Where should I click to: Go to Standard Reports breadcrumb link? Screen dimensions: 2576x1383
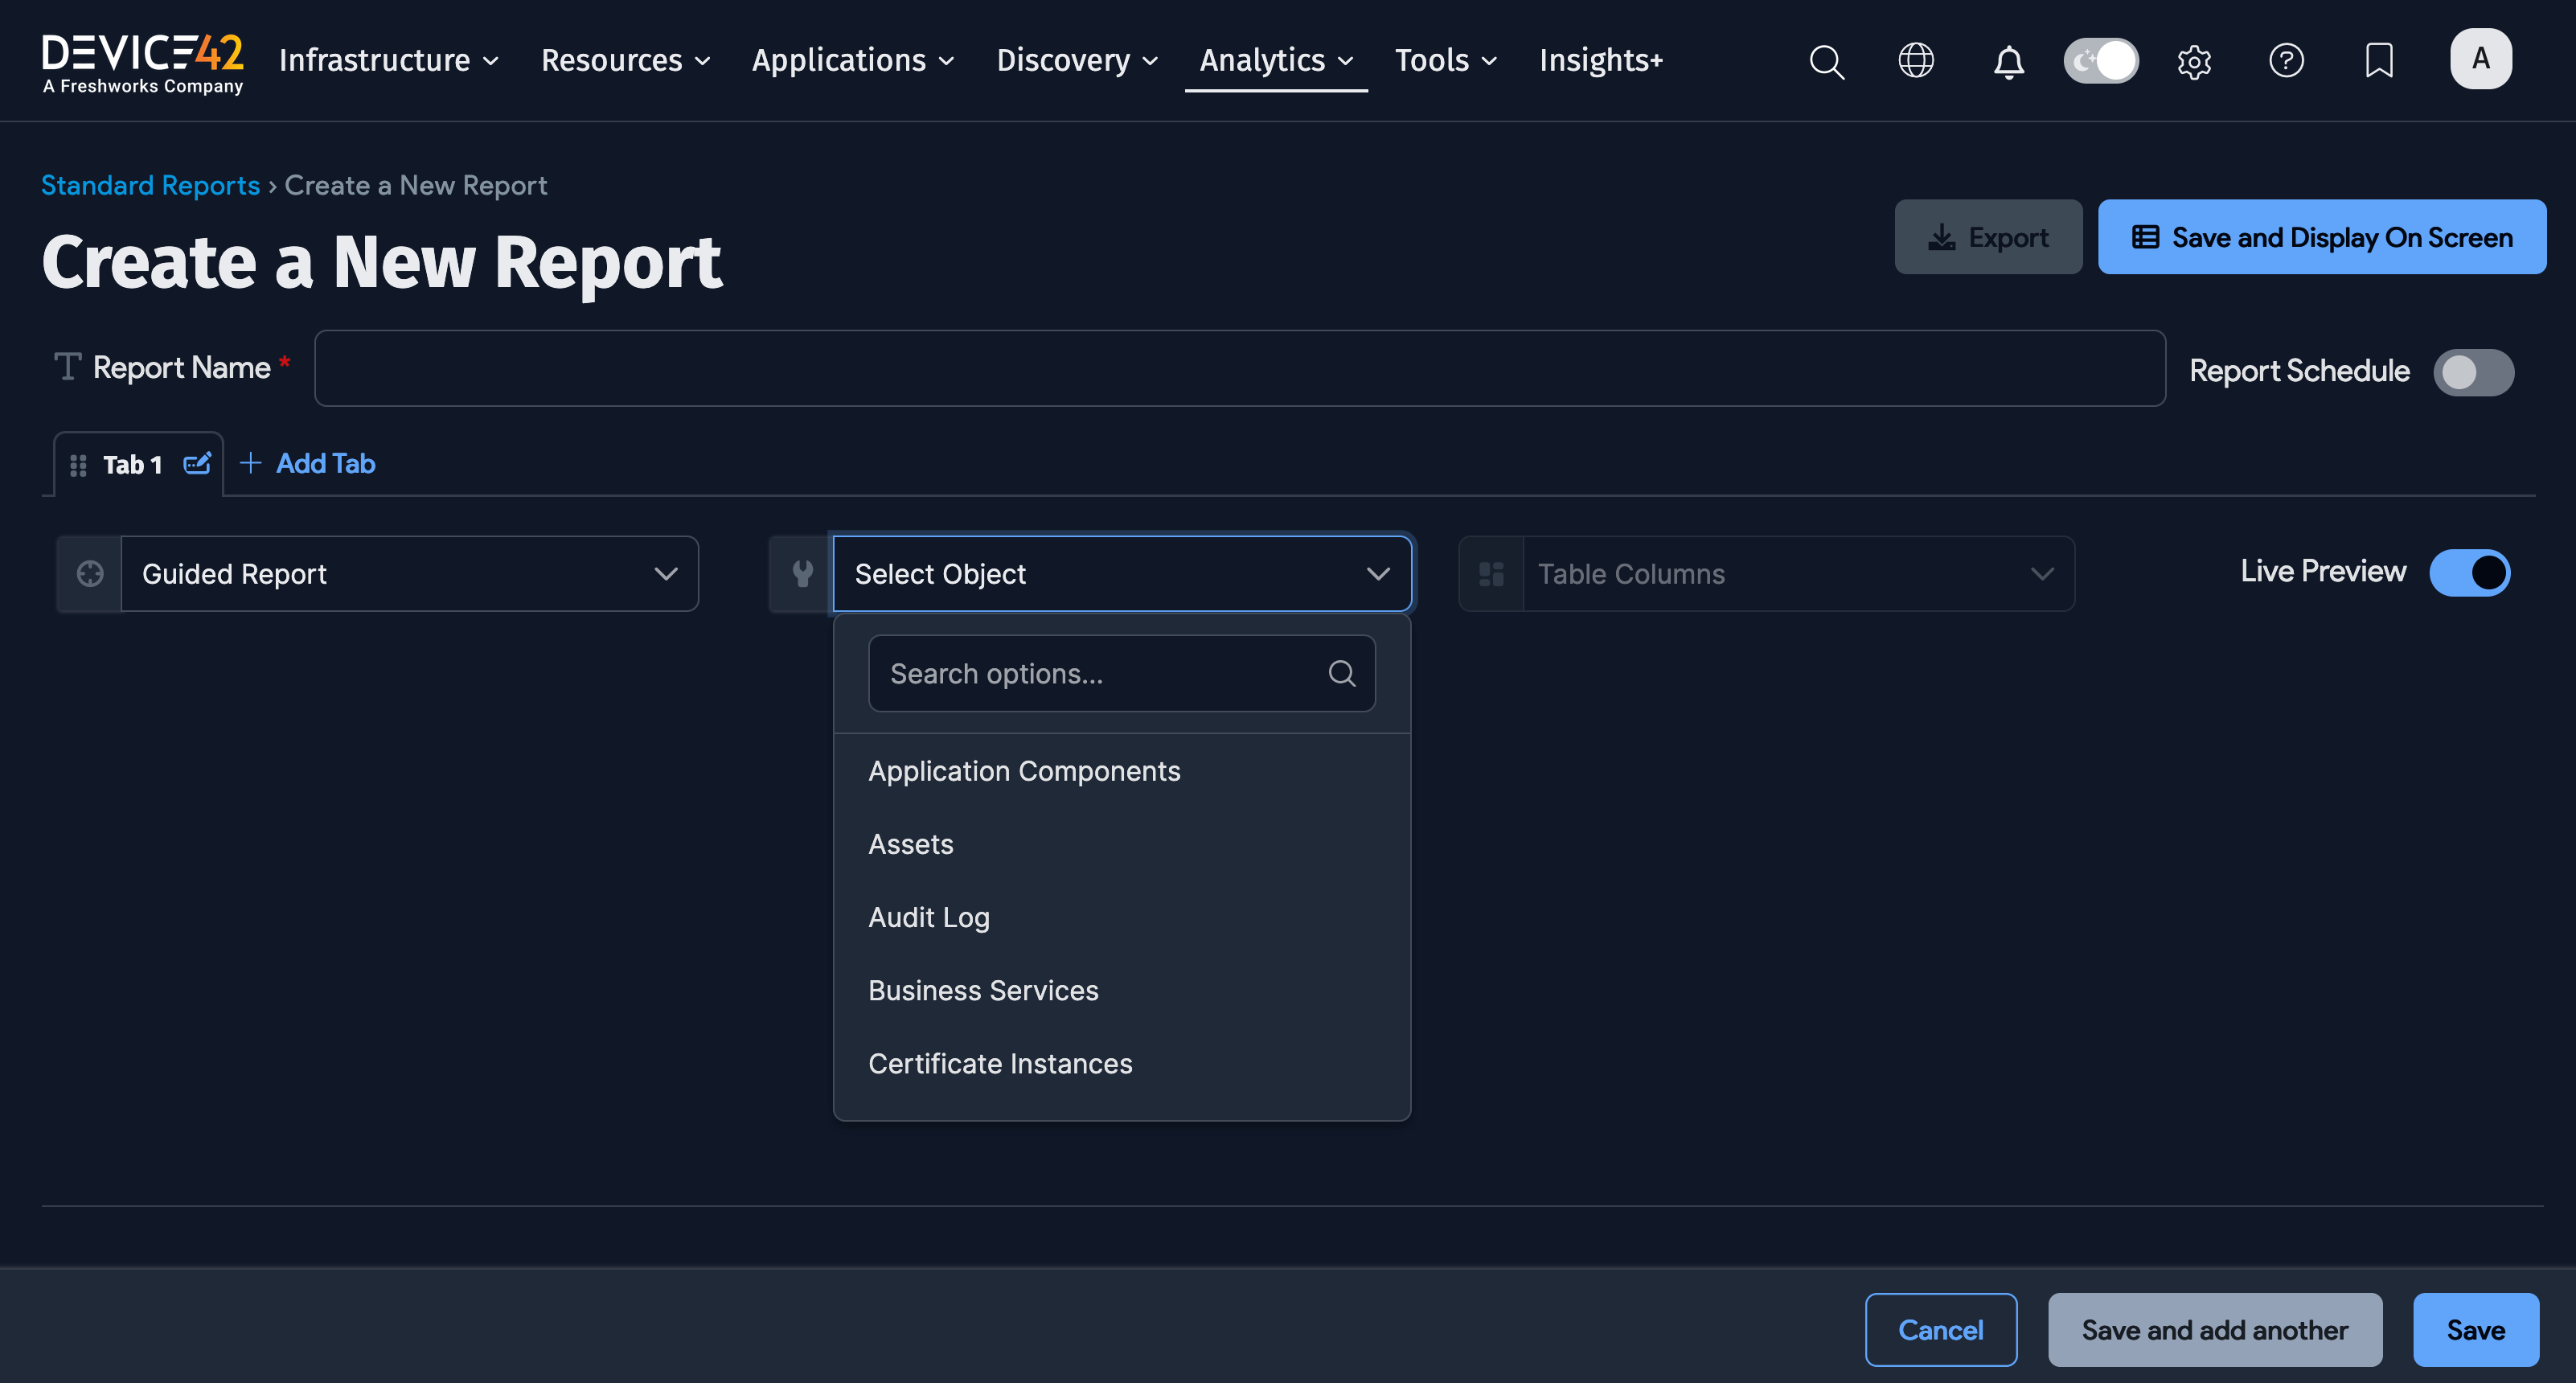150,185
